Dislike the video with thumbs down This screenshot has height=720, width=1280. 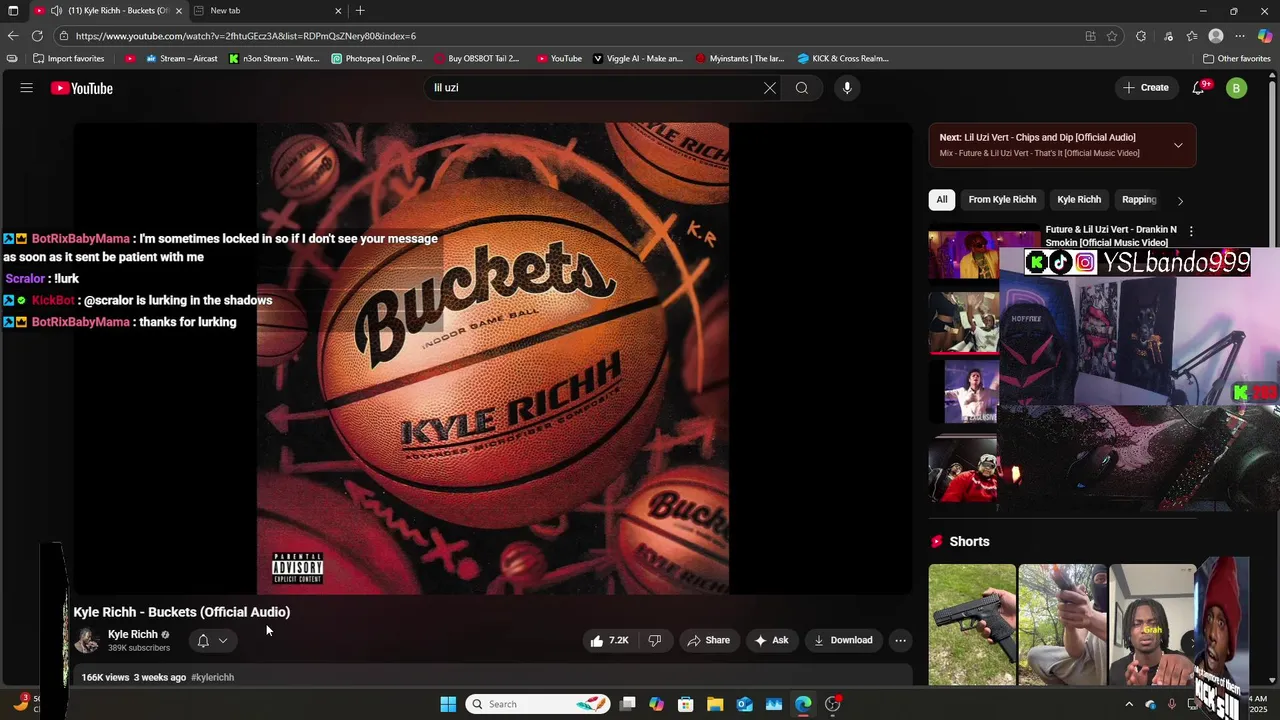click(x=655, y=641)
